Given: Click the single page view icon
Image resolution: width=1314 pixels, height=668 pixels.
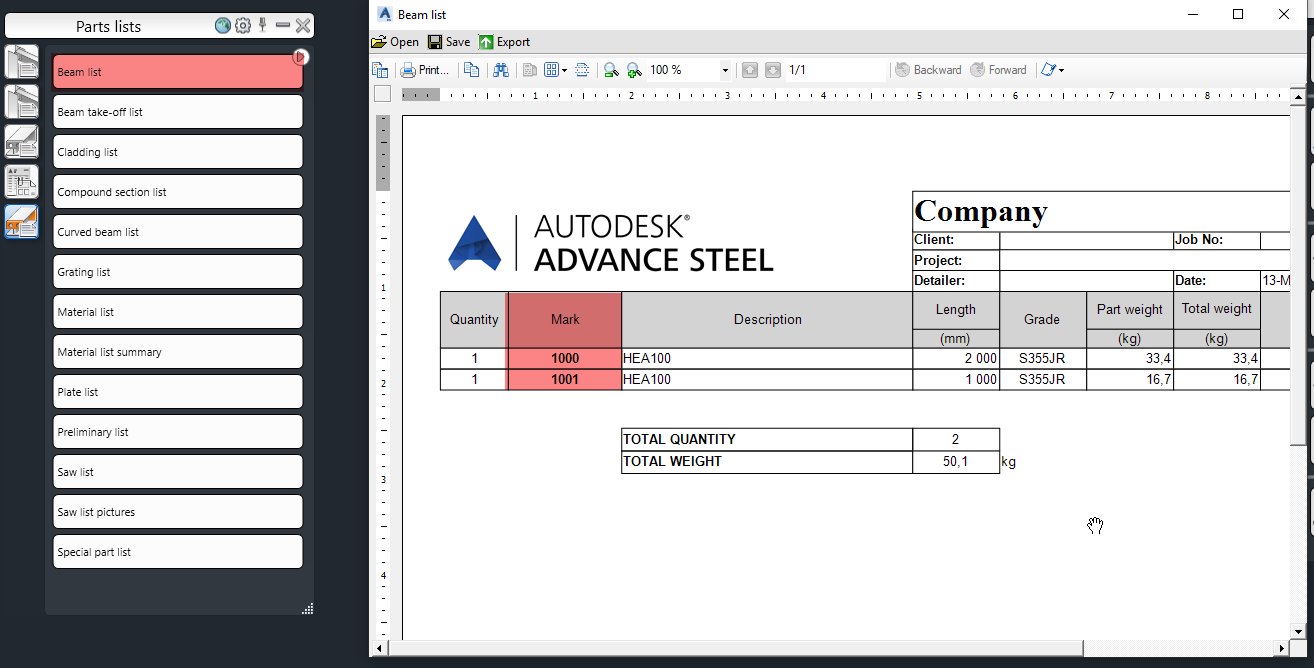Looking at the screenshot, I should [x=529, y=69].
